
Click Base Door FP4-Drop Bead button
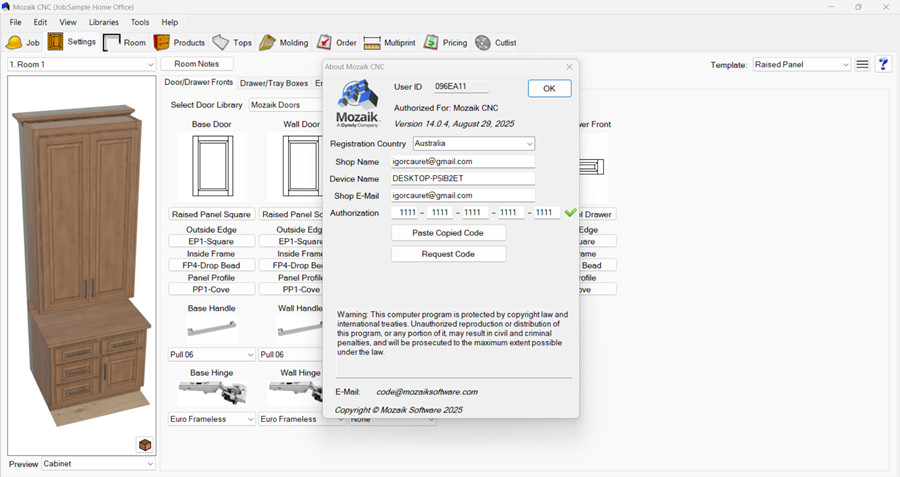pyautogui.click(x=211, y=265)
